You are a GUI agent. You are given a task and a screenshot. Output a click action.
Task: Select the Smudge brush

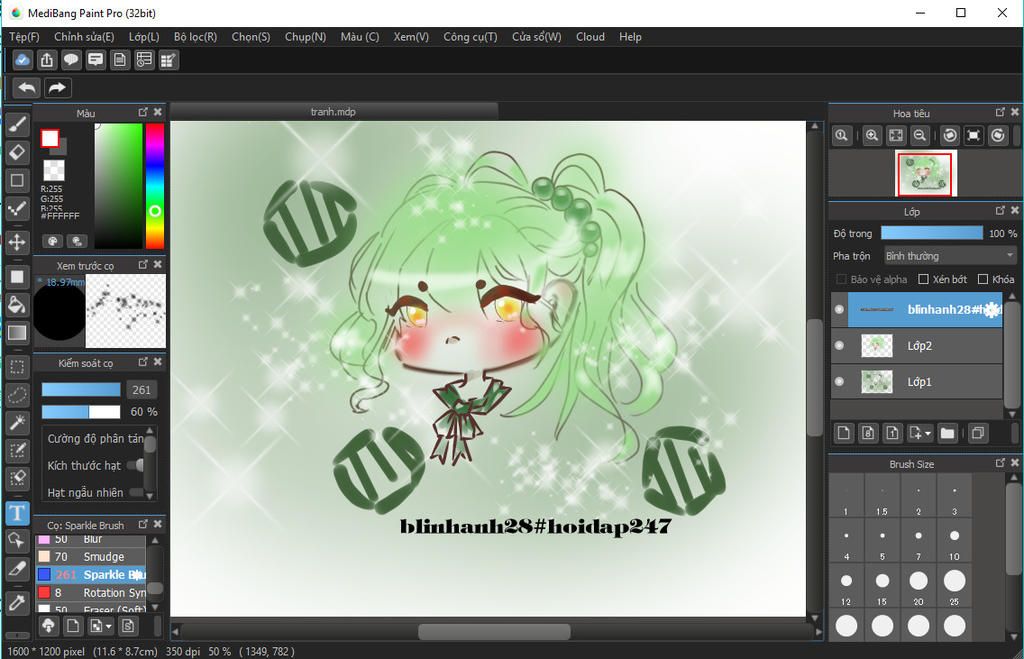click(x=91, y=556)
